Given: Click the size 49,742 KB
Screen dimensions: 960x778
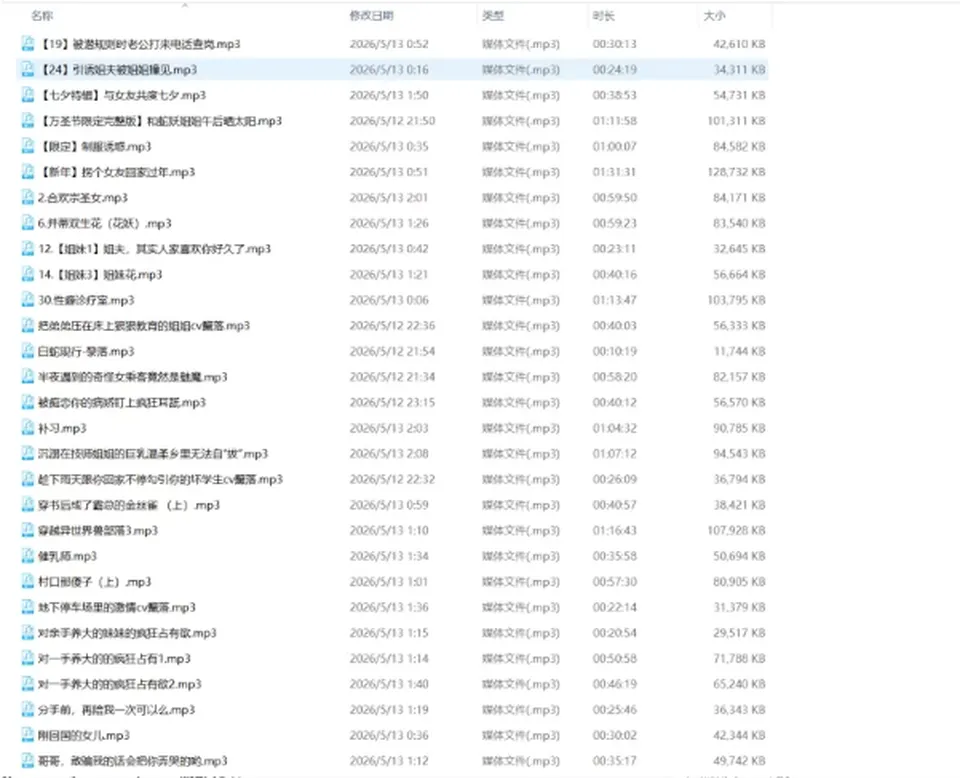Looking at the screenshot, I should [739, 761].
